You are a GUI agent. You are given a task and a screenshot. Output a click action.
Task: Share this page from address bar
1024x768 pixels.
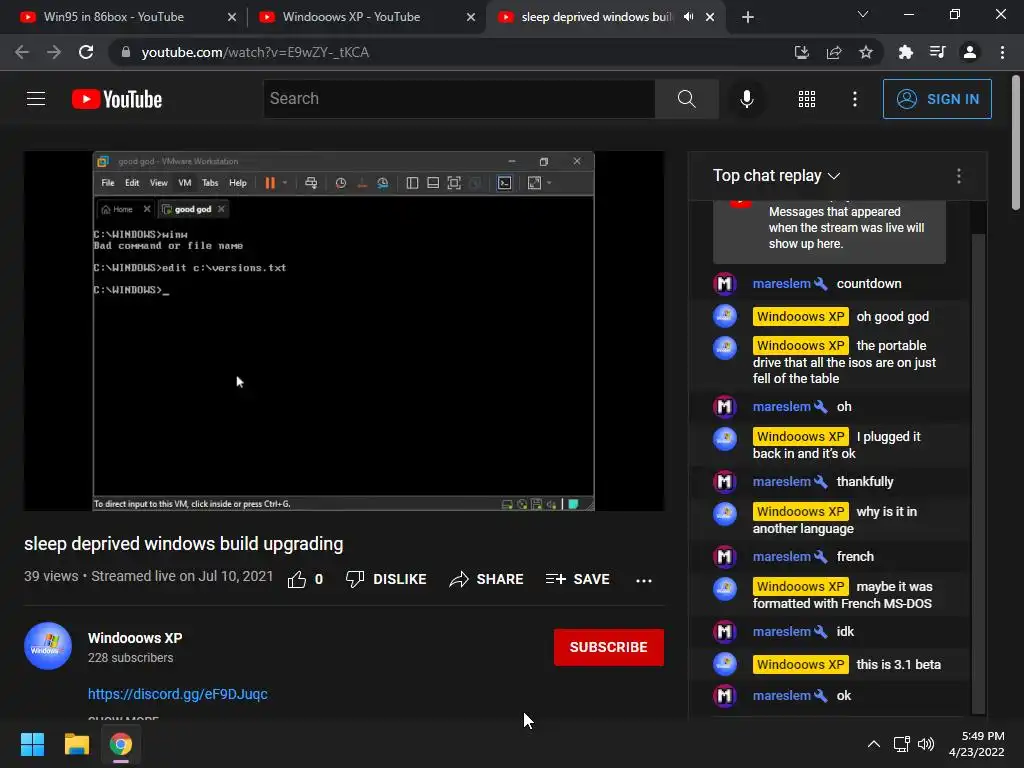tap(833, 52)
